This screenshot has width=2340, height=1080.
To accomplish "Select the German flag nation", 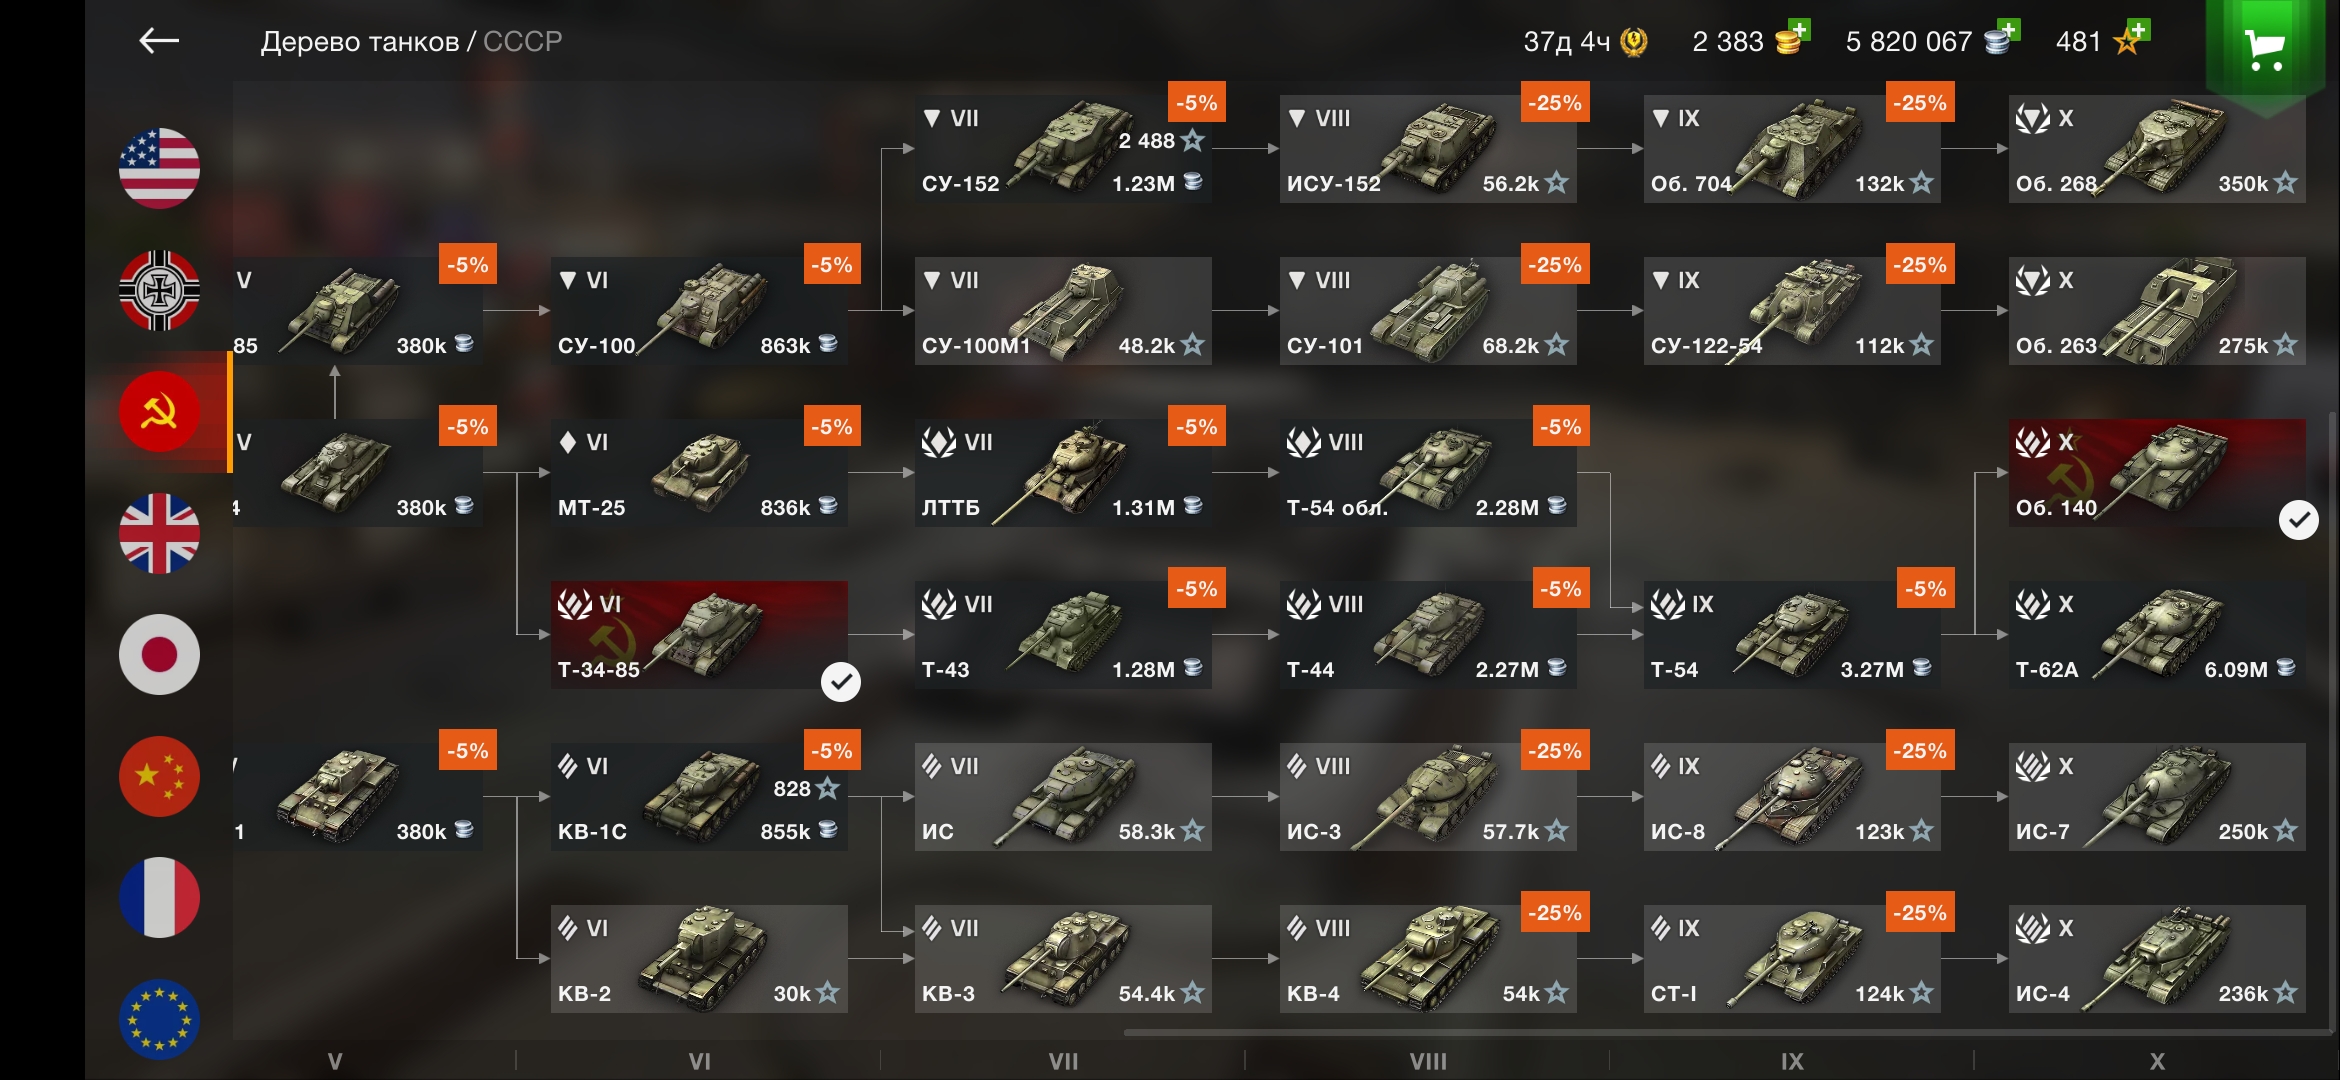I will [159, 290].
